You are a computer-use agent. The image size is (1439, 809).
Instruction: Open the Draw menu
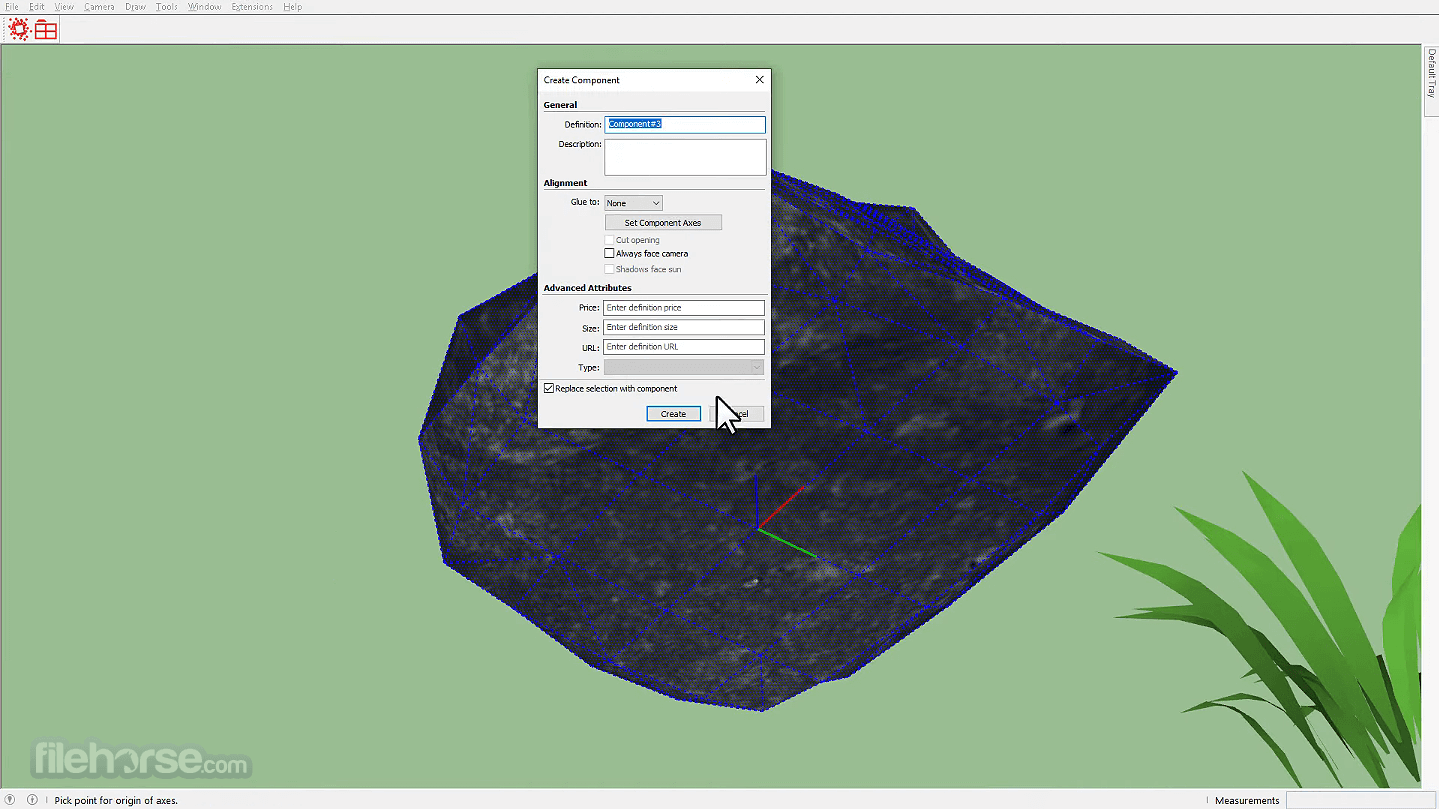(x=136, y=7)
